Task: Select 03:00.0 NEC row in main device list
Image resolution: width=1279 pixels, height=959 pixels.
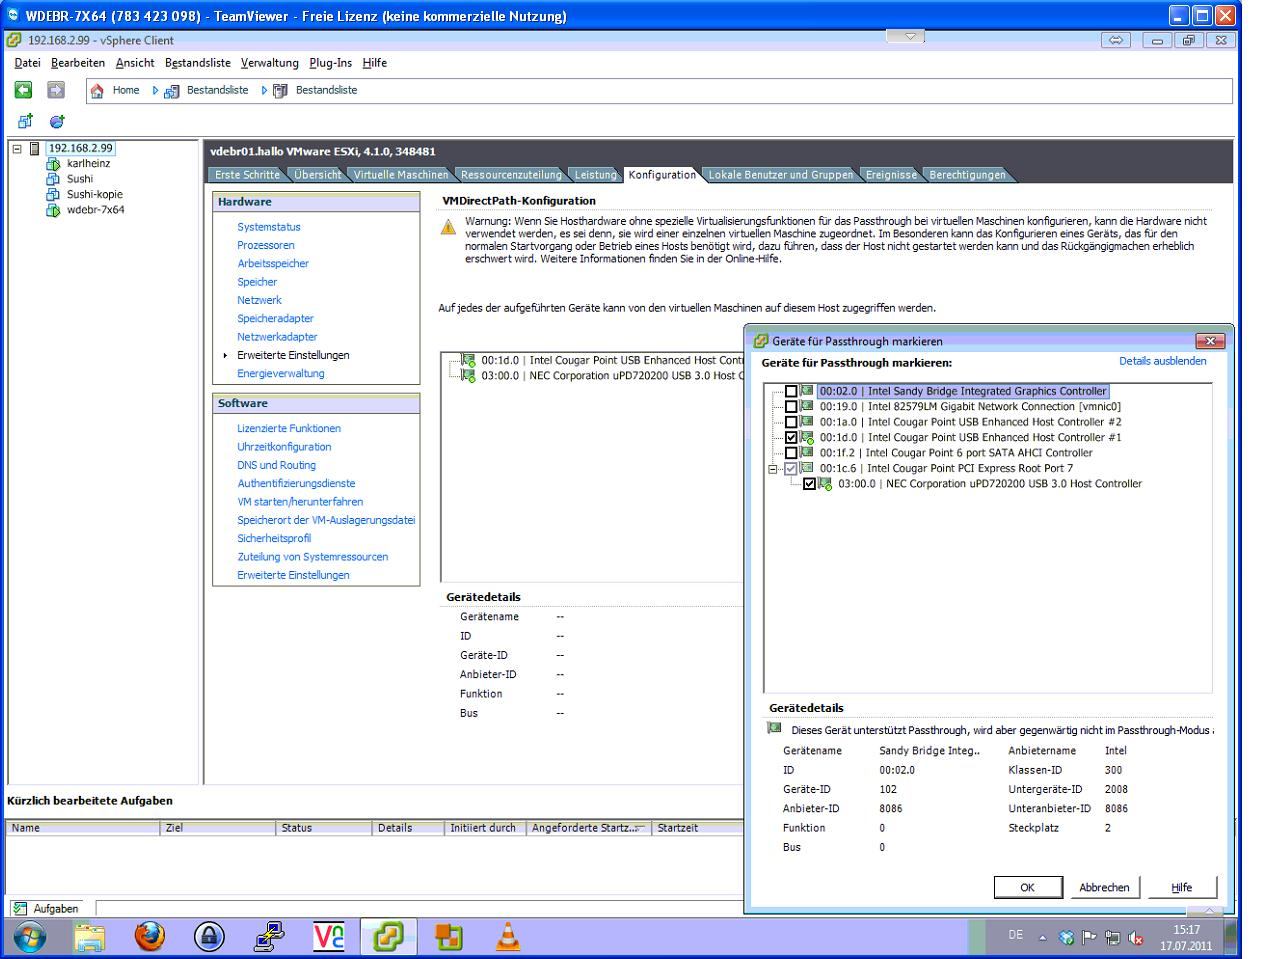Action: pos(610,376)
